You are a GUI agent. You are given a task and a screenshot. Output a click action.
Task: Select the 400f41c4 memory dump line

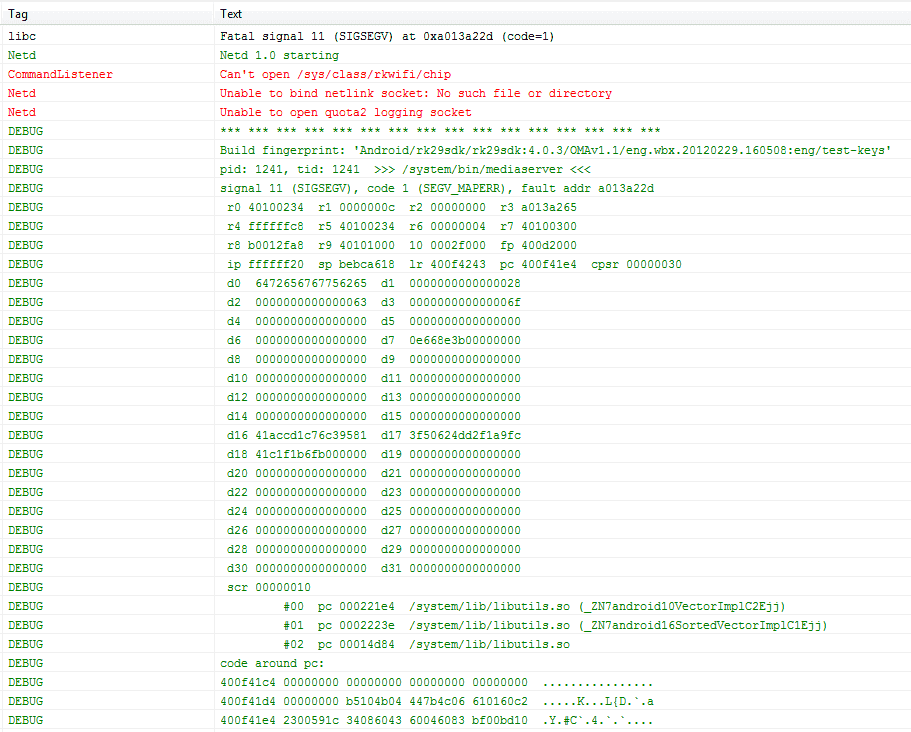coord(456,682)
